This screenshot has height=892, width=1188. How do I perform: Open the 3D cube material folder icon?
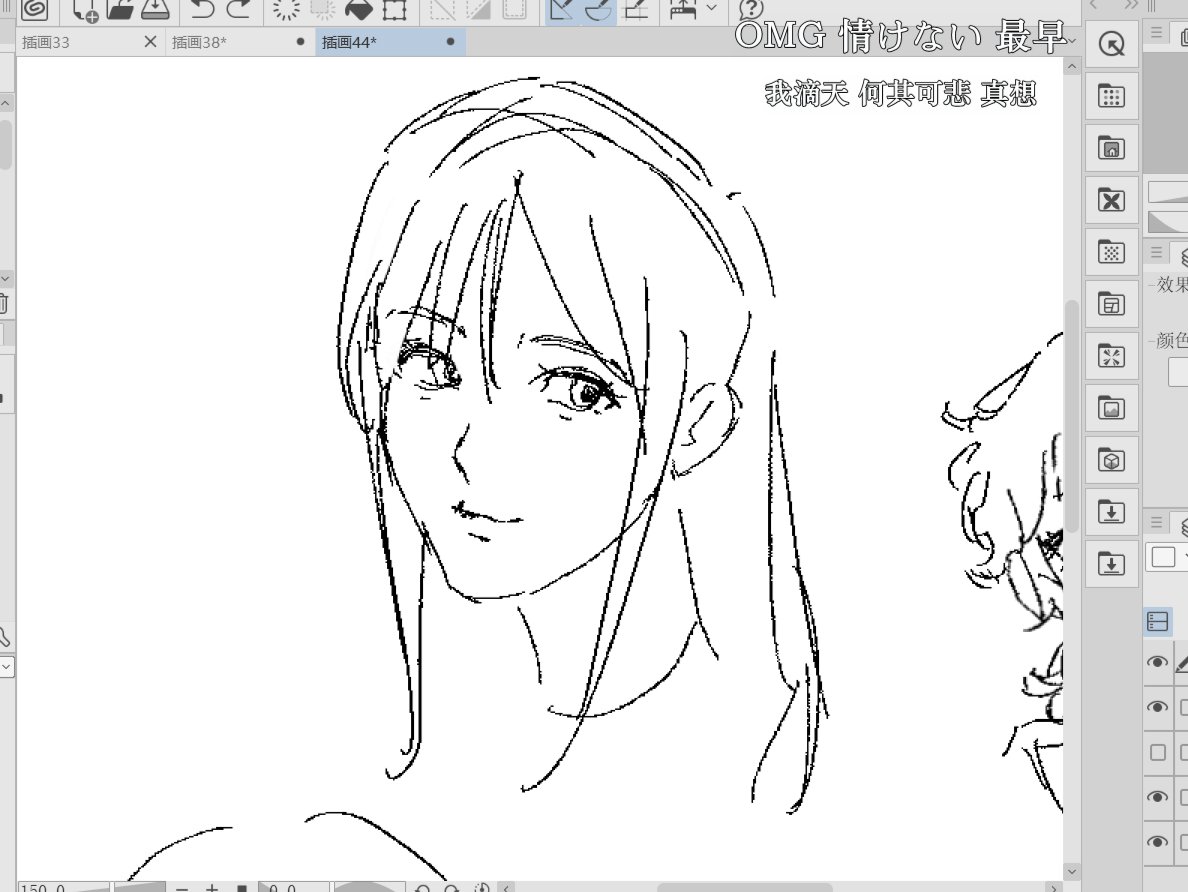(1111, 460)
